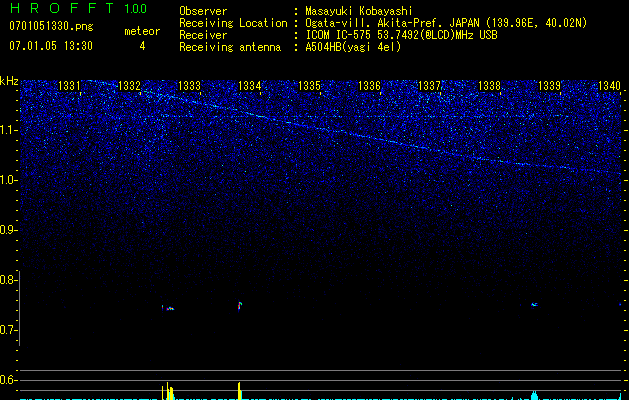Click the HROFFT 1.0.0 title text

coord(79,8)
